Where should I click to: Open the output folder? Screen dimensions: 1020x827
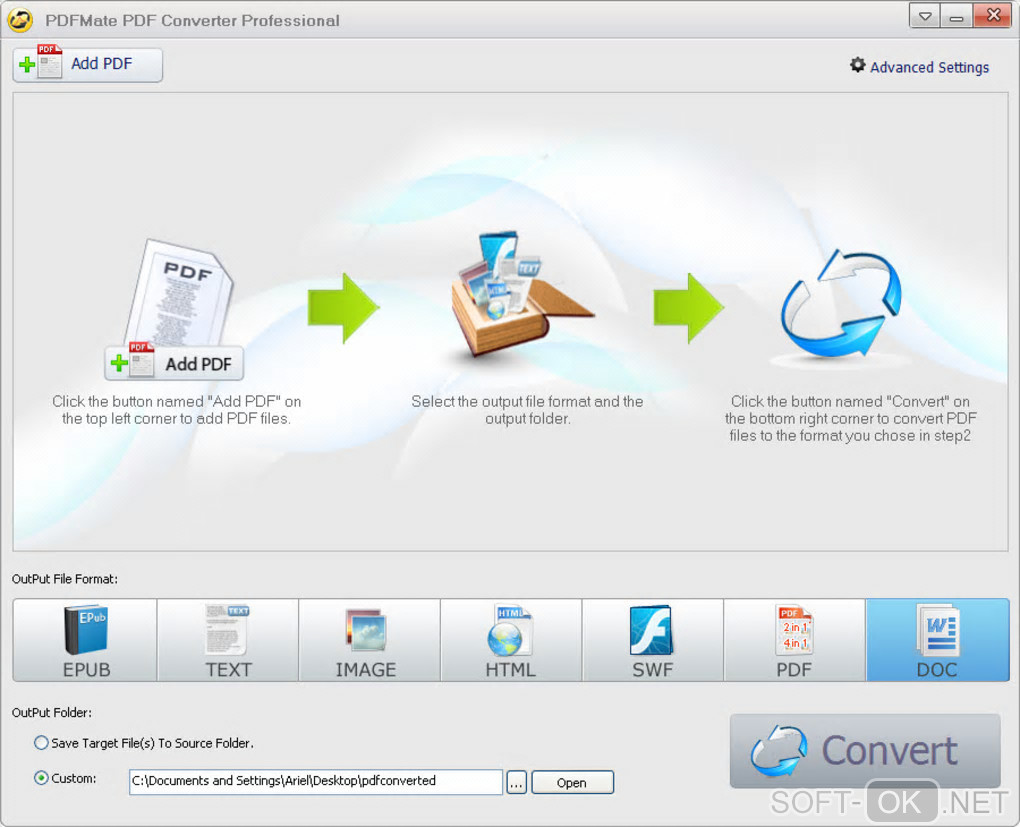coord(572,783)
